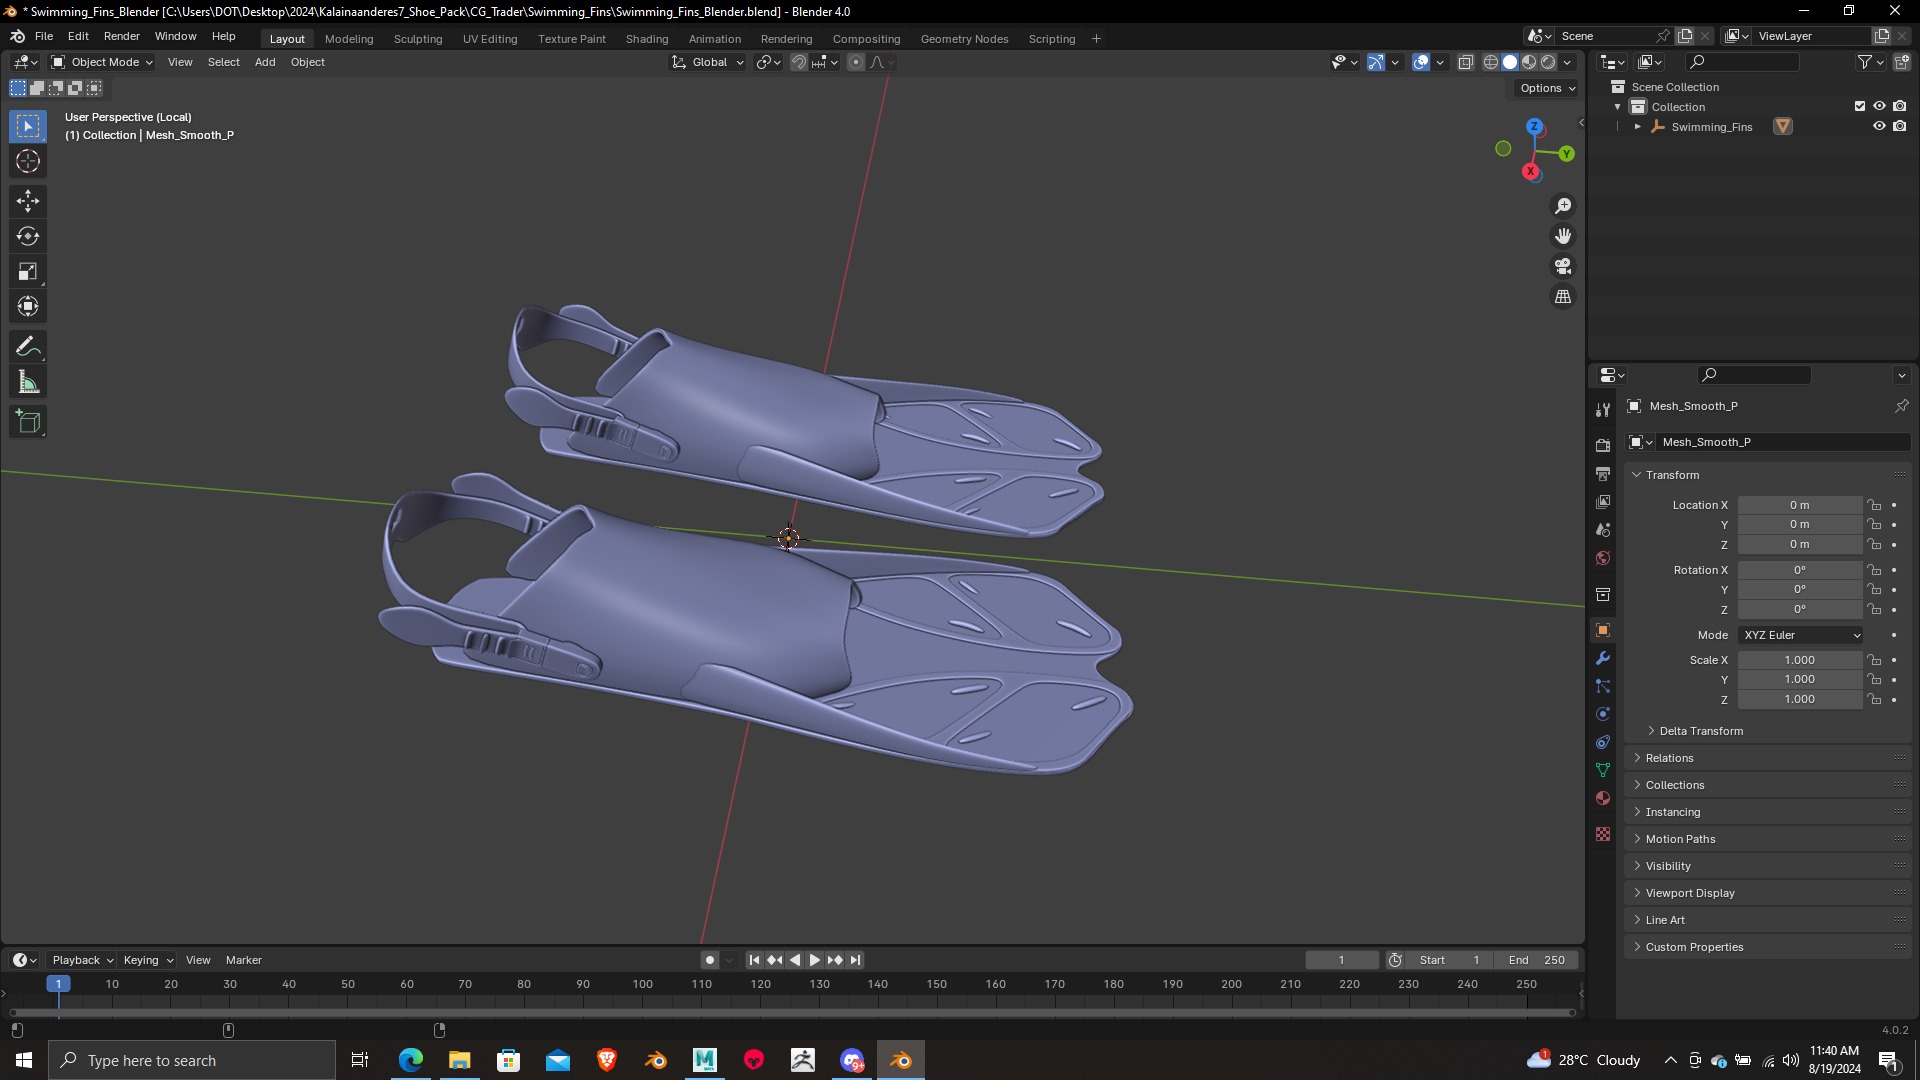This screenshot has height=1080, width=1920.
Task: Toggle lock on Location X
Action: tap(1874, 505)
